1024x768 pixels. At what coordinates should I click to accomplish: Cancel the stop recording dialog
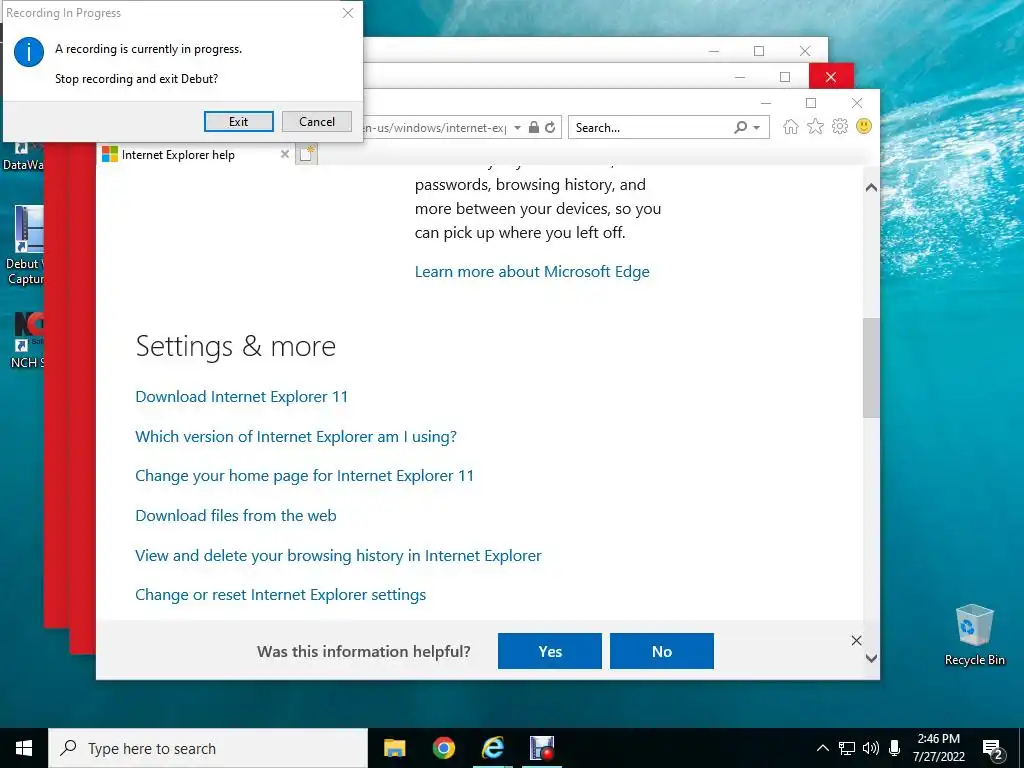pos(317,121)
